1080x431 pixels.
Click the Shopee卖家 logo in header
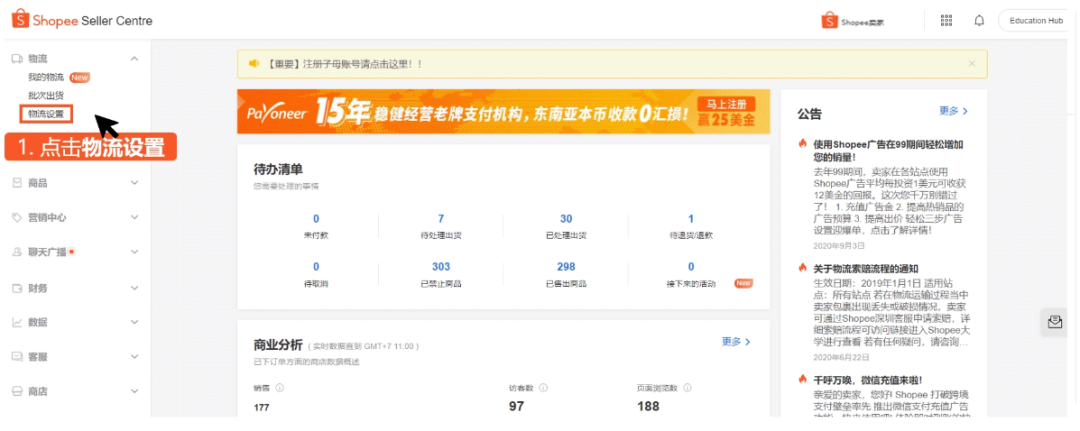point(852,21)
